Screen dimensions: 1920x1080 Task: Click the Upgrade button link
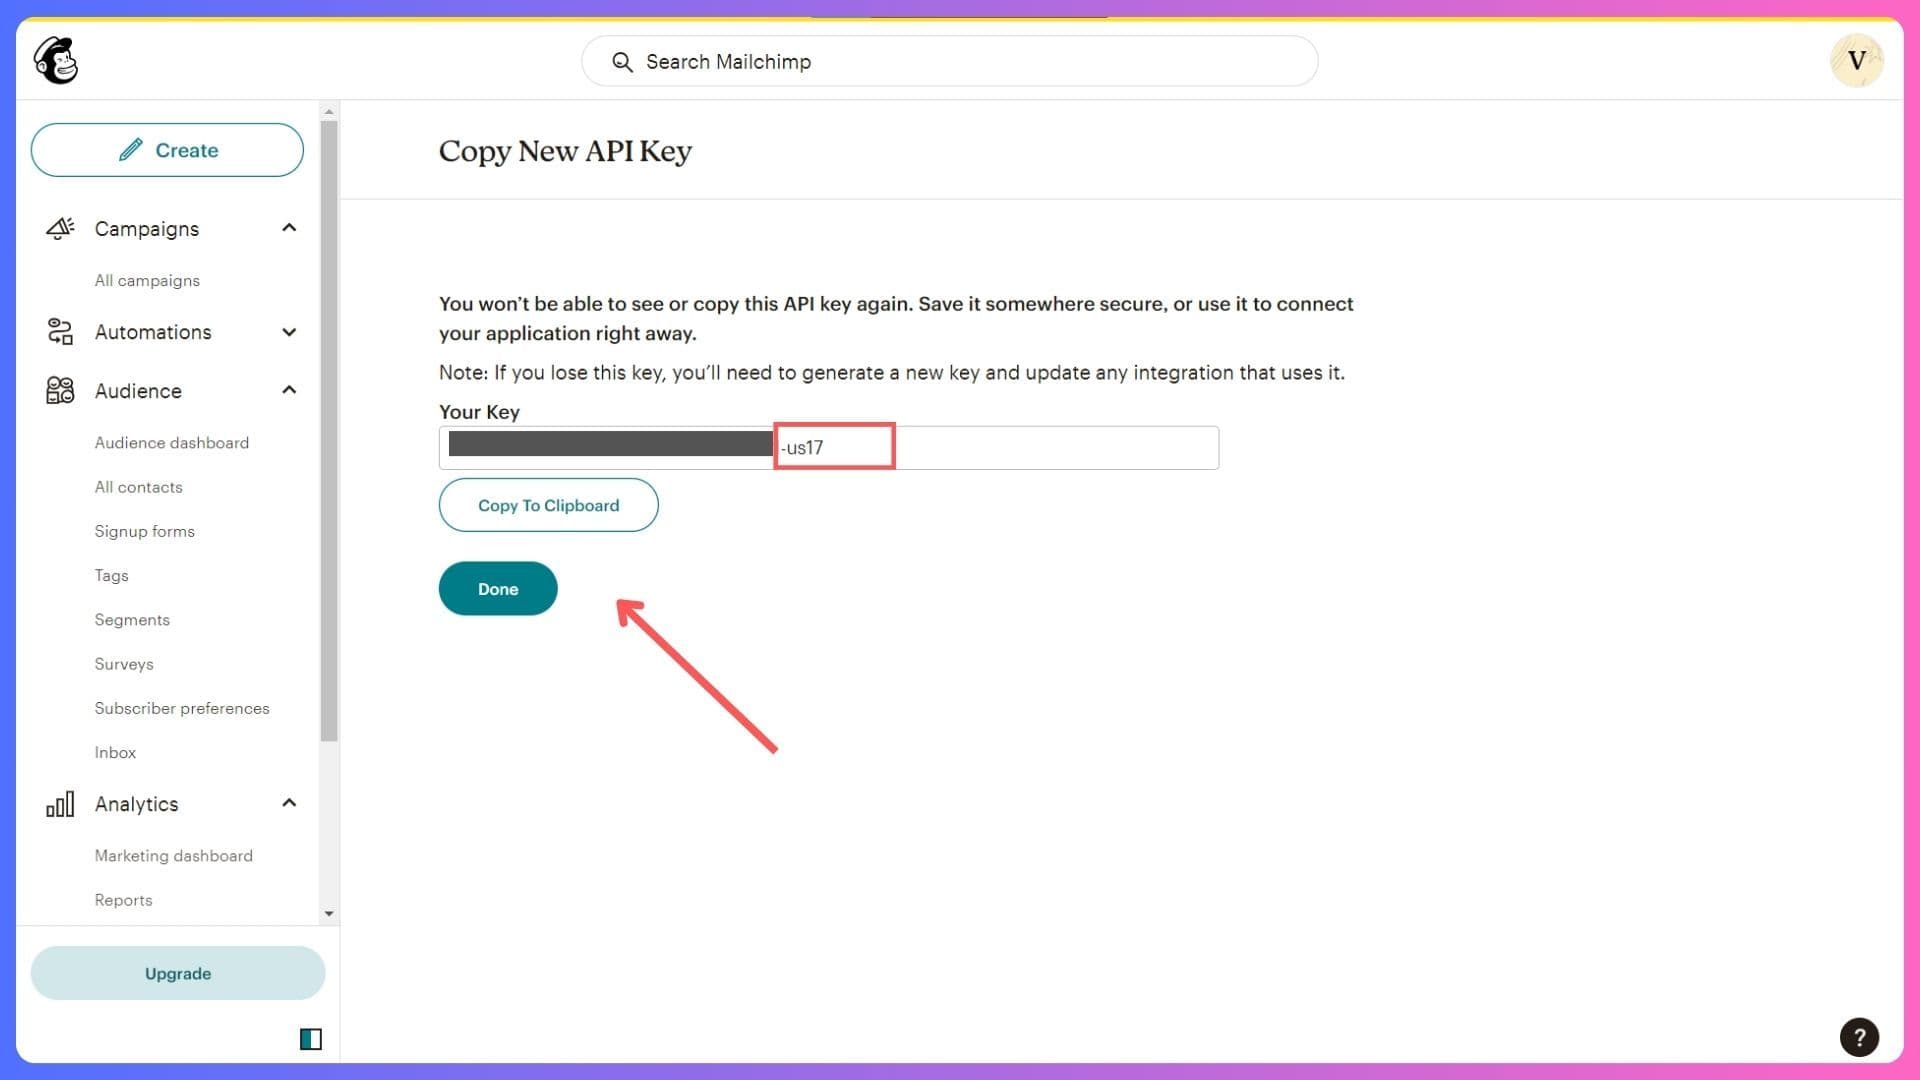tap(177, 973)
